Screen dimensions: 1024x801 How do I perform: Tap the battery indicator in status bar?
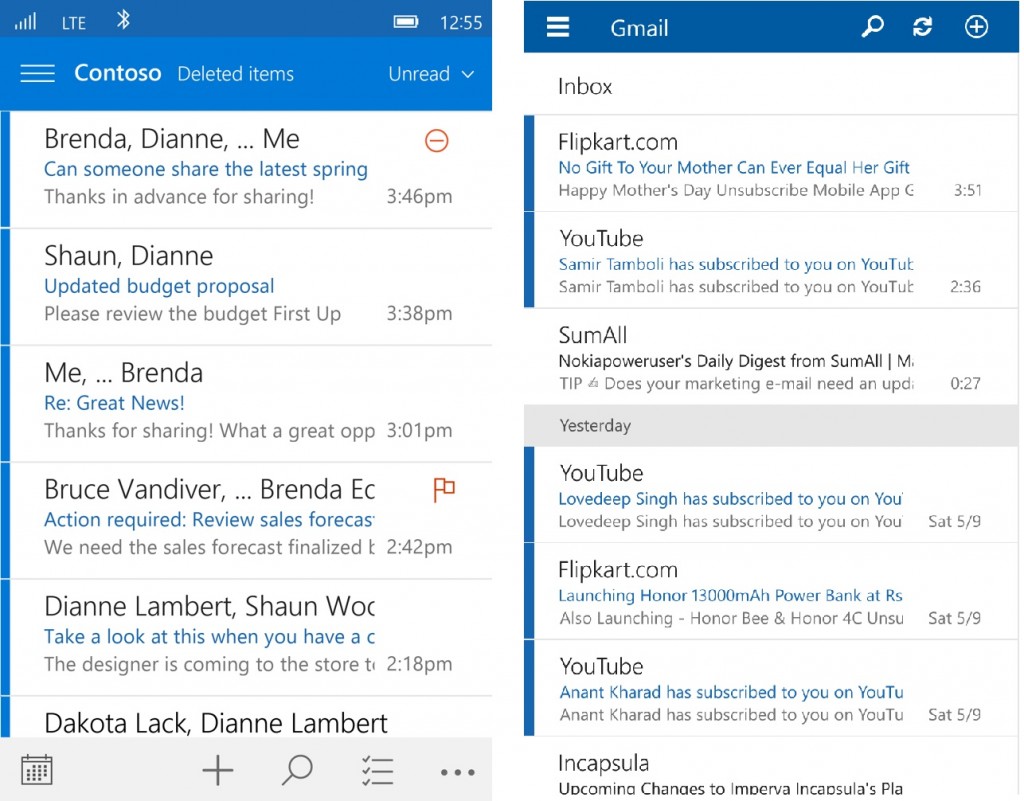click(x=406, y=22)
